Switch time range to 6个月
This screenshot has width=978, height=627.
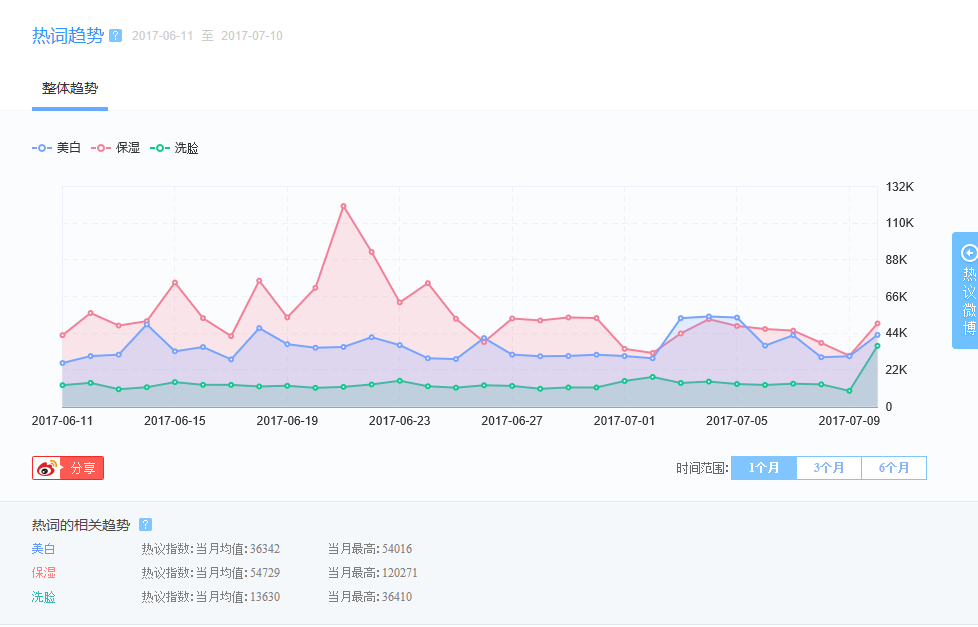[893, 468]
